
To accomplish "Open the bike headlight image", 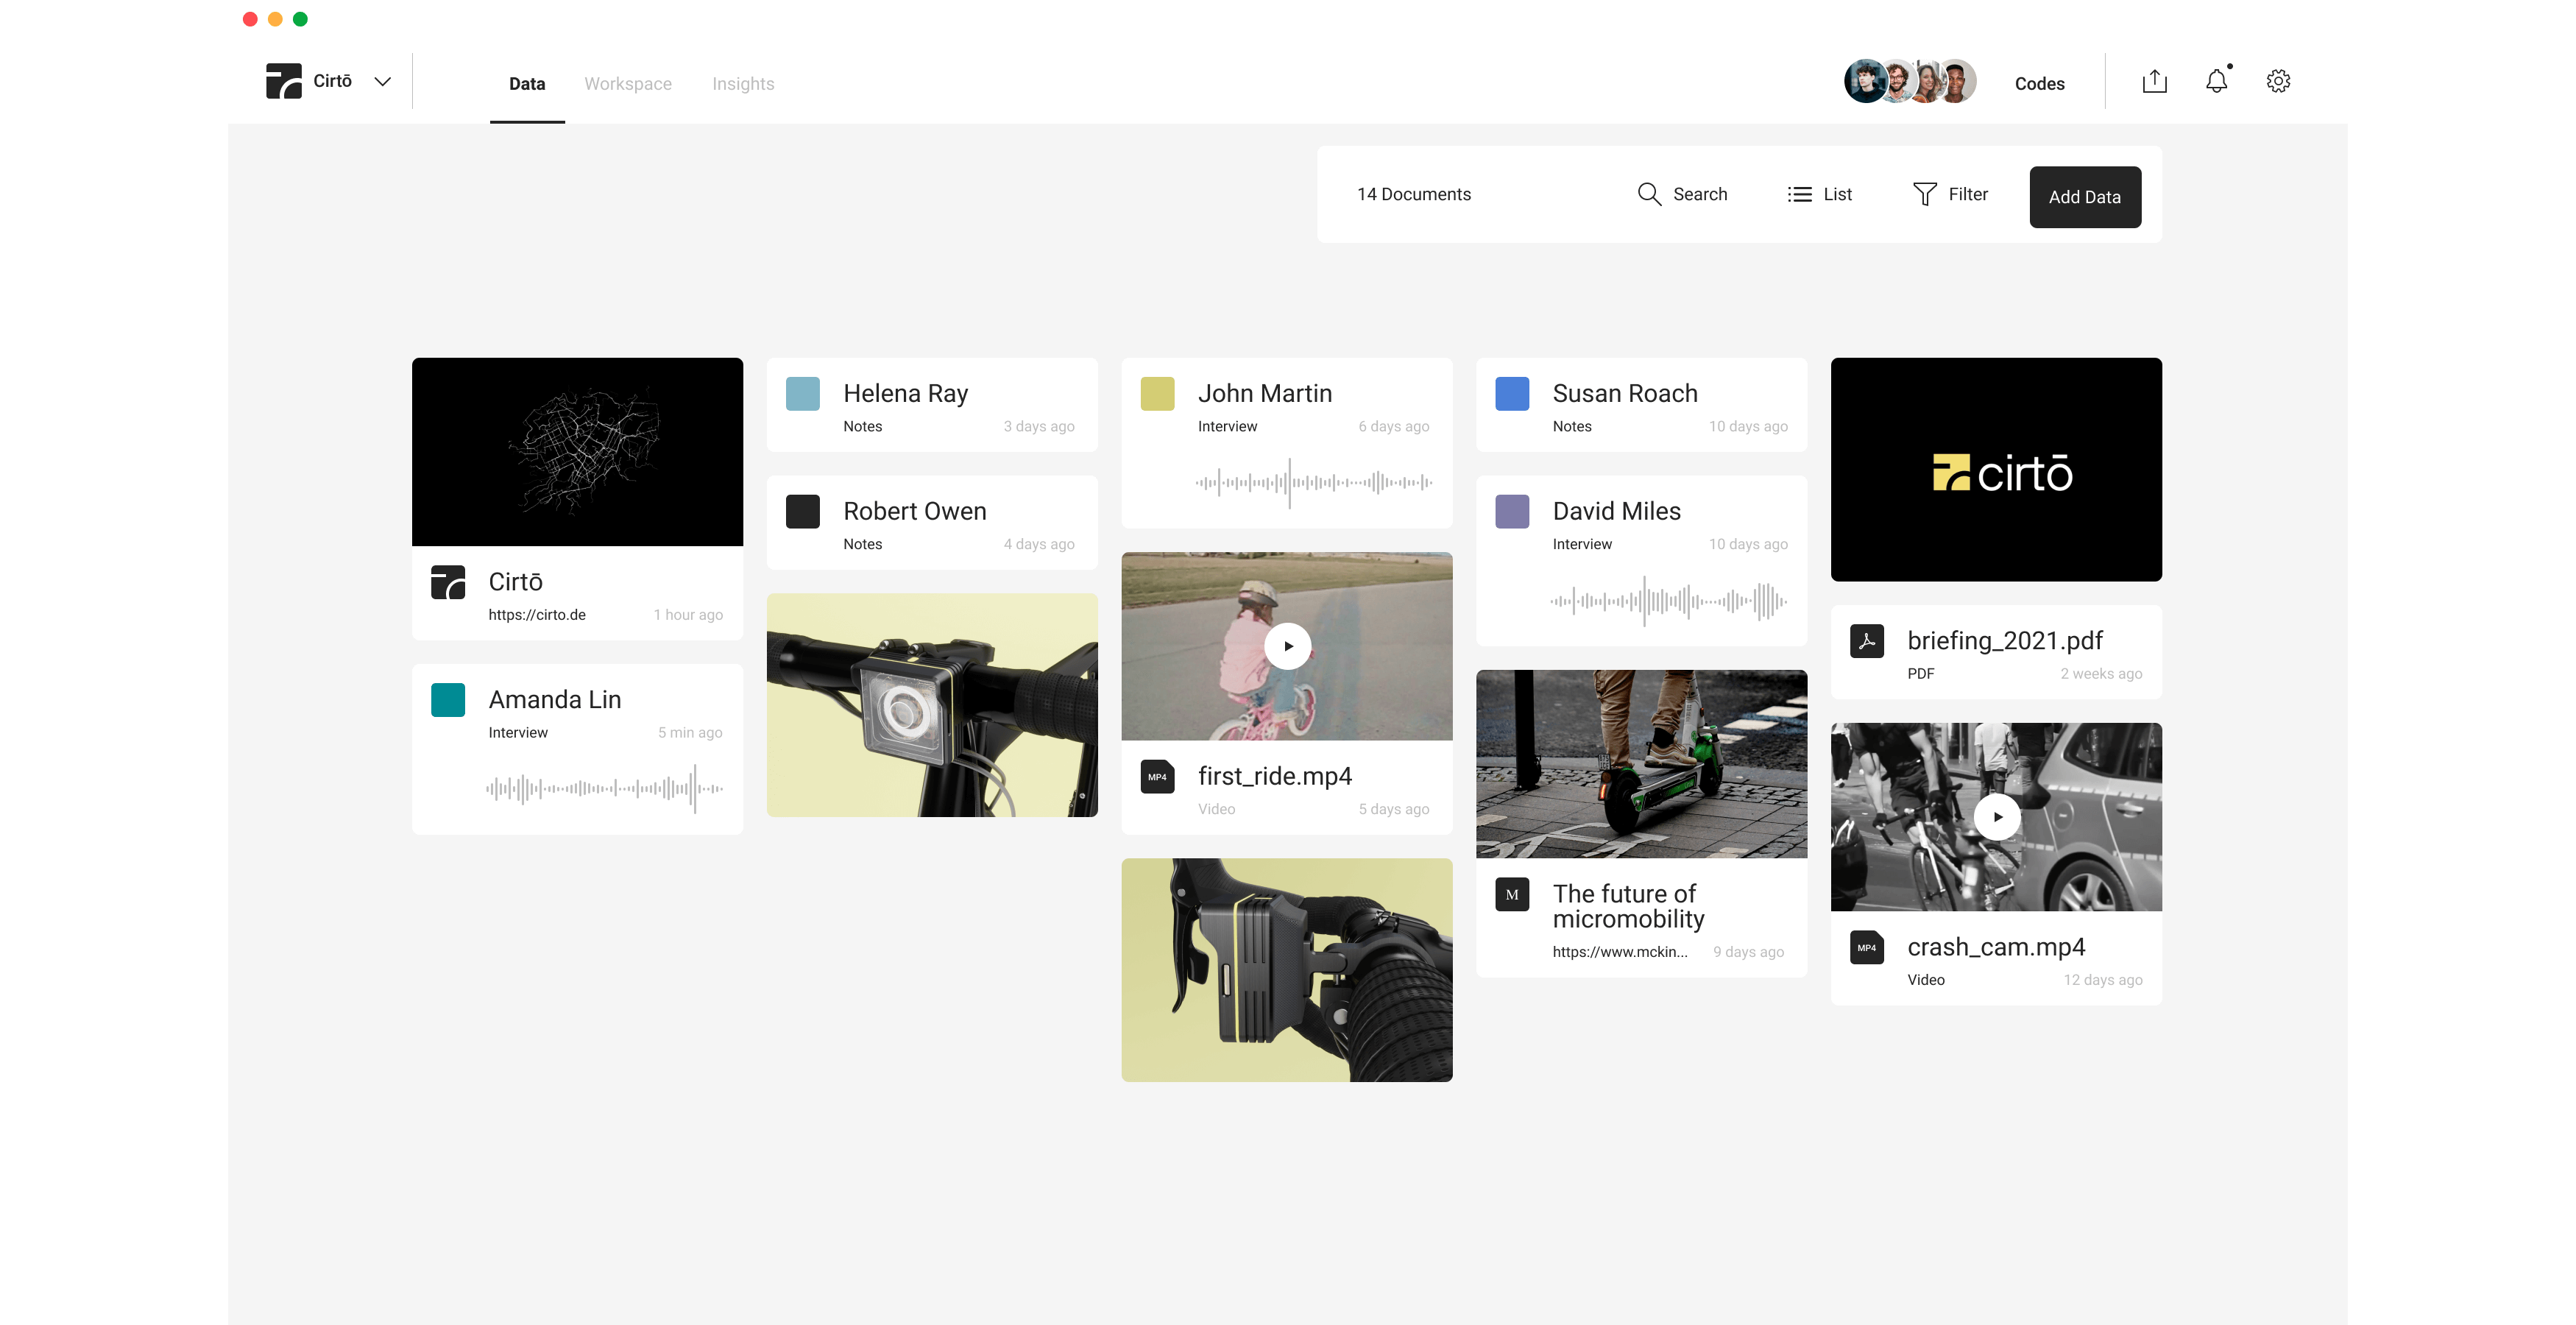I will coord(932,706).
